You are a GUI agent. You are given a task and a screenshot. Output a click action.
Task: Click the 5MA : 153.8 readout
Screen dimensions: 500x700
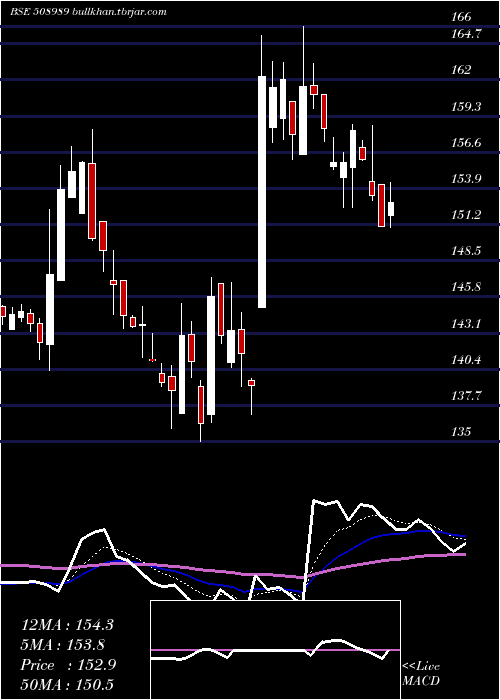click(63, 645)
